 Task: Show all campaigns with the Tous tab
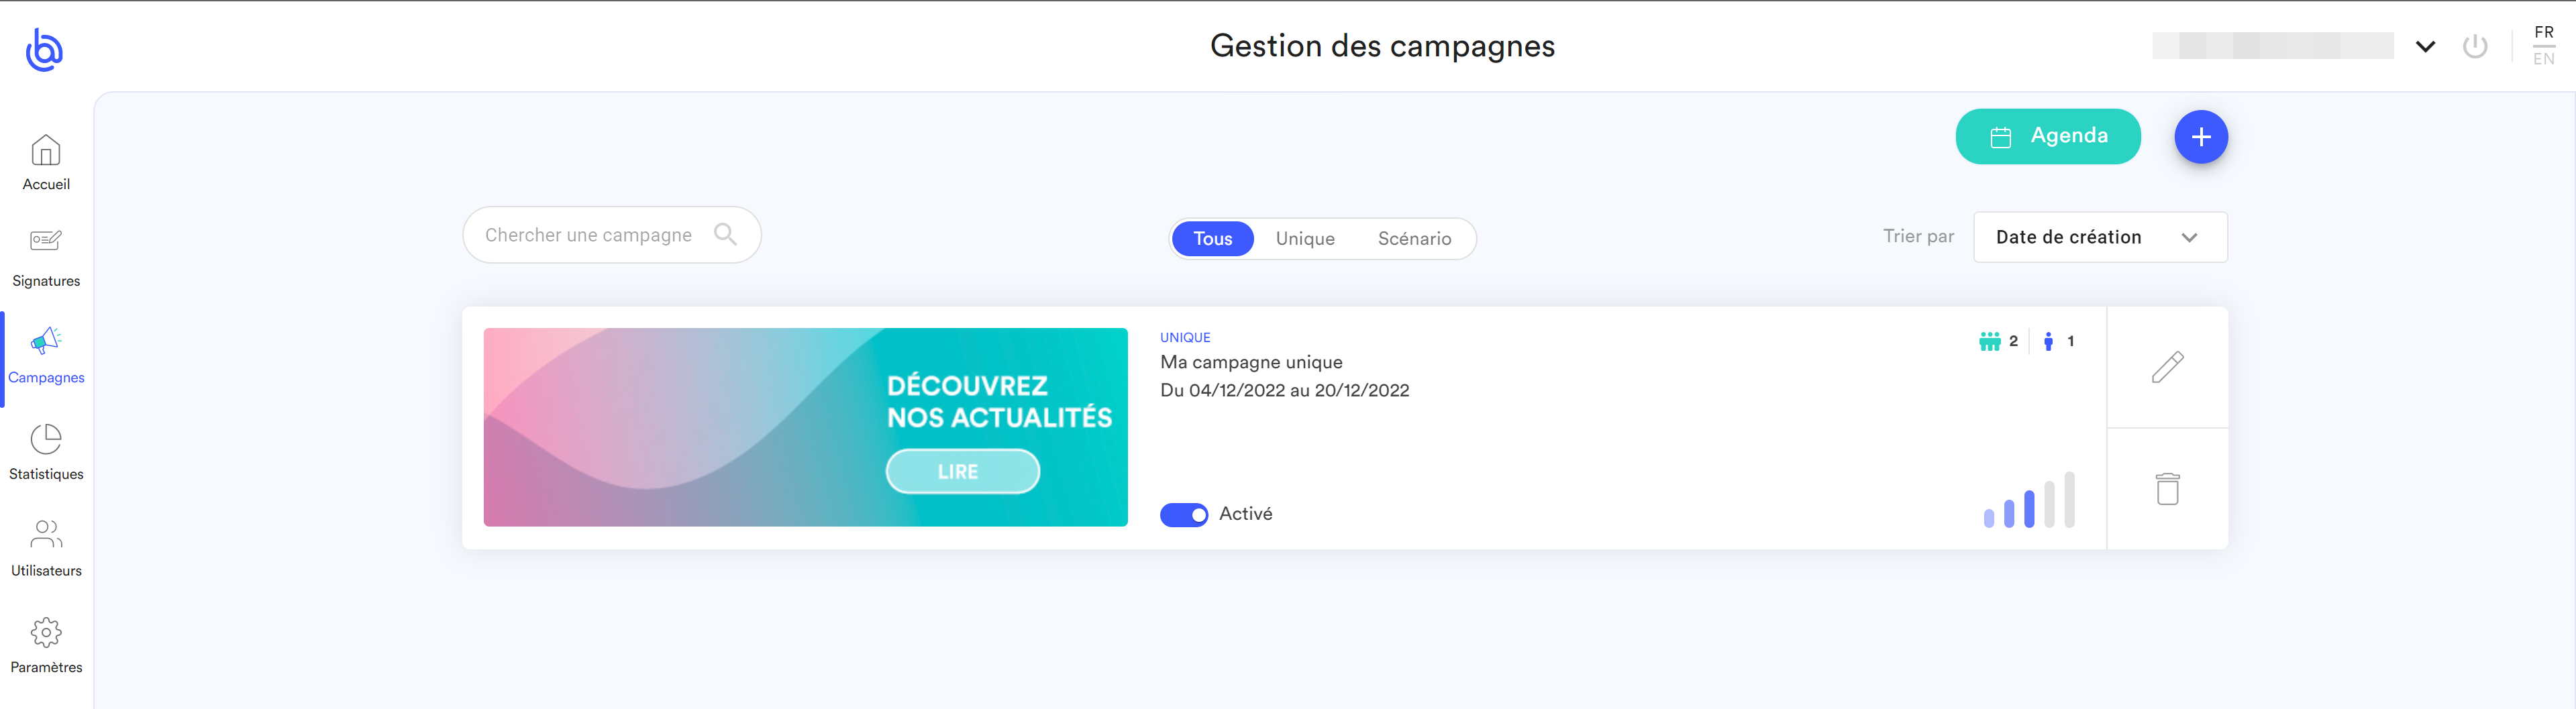[1212, 239]
